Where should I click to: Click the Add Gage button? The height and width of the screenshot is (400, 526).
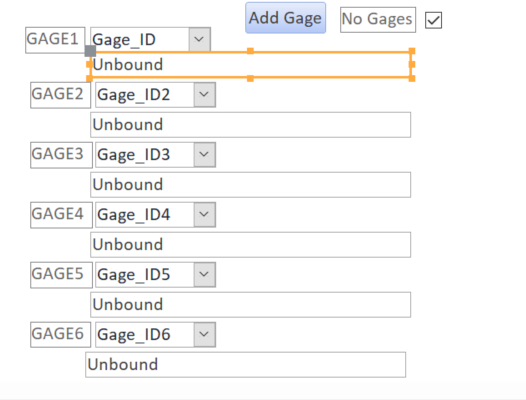coord(285,18)
